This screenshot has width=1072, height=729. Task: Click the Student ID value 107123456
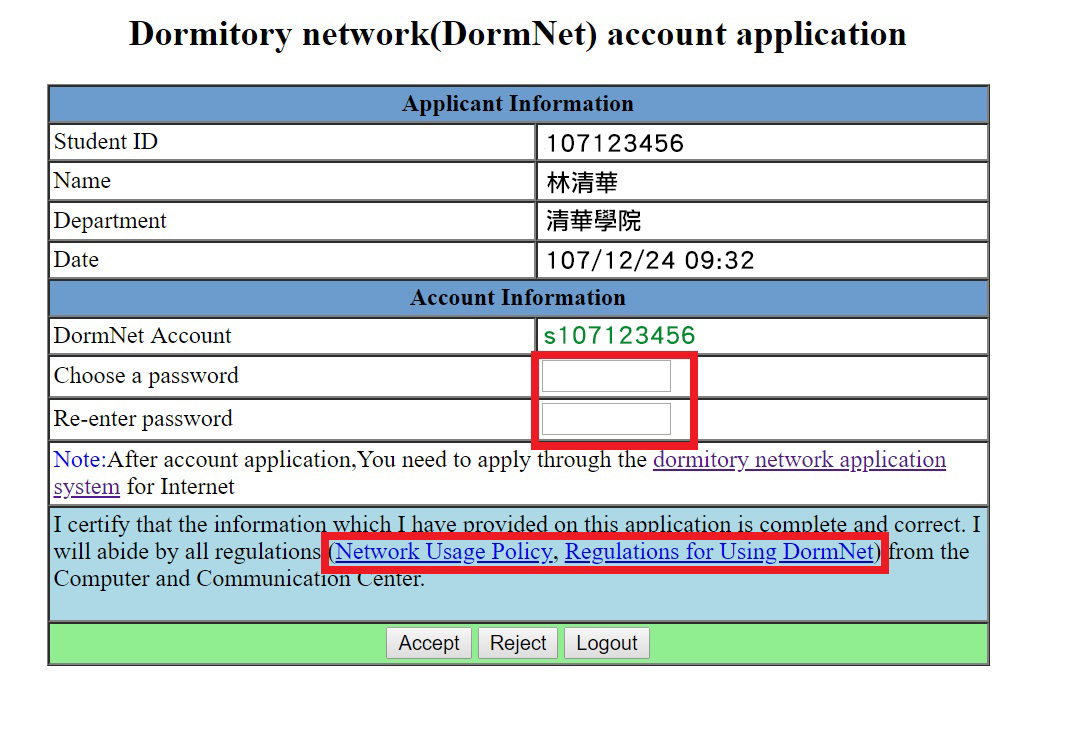(x=614, y=143)
